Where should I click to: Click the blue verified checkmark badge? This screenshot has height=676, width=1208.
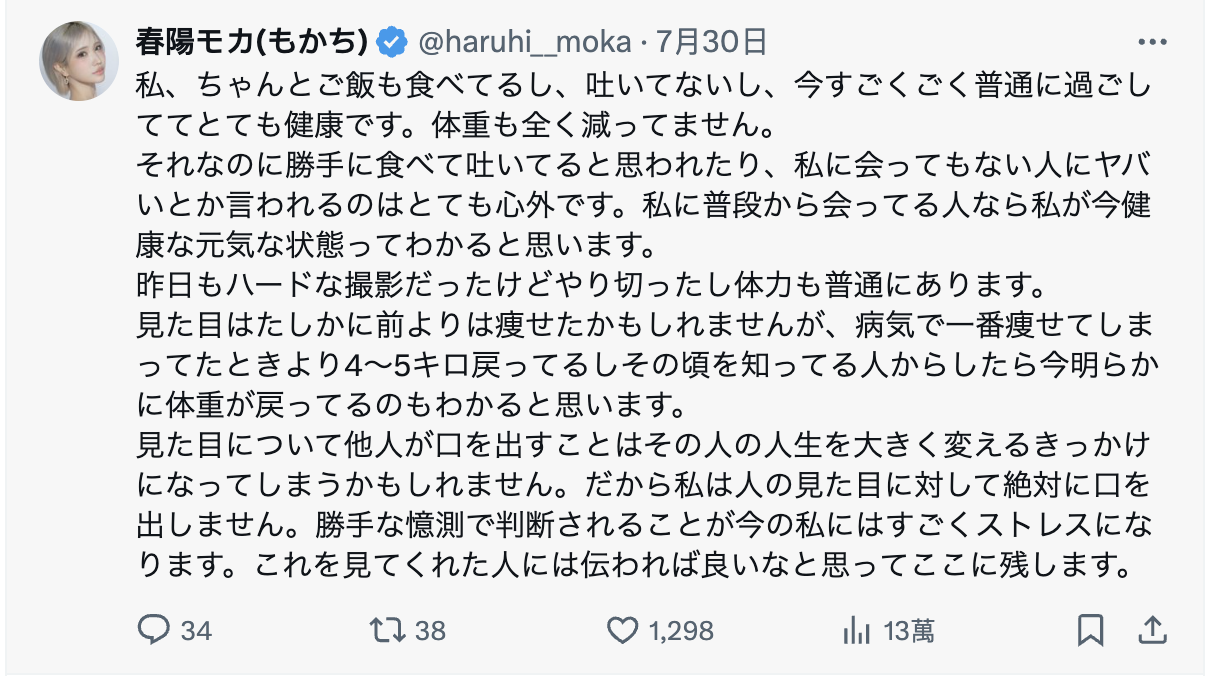[x=392, y=42]
